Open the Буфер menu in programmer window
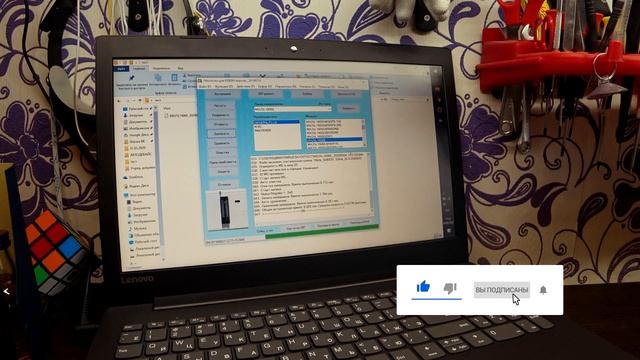Viewport: 640px width, 360px height. point(265,87)
